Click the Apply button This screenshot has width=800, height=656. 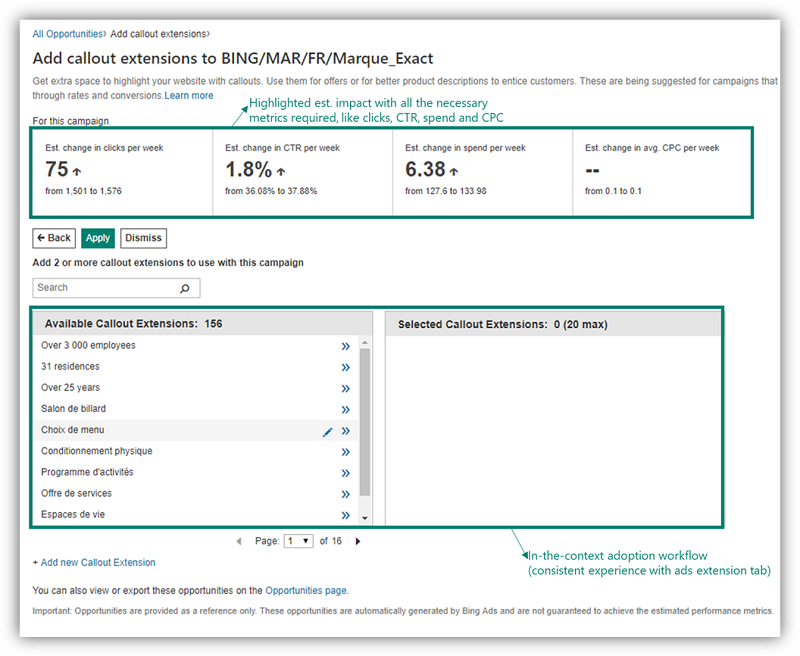pos(98,238)
